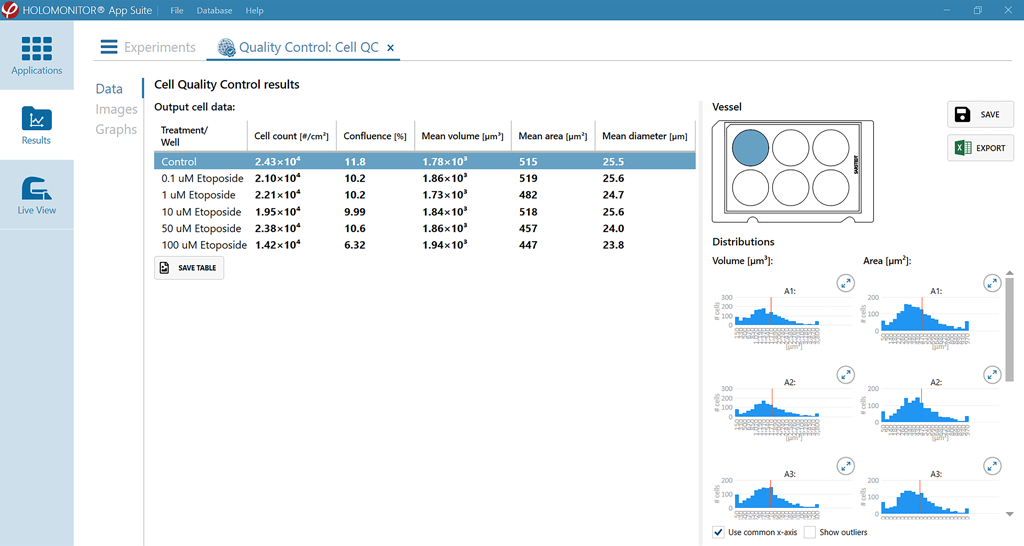The height and width of the screenshot is (546, 1024).
Task: Click the distributions panel vertical scrollbar thumb
Action: point(1010,329)
